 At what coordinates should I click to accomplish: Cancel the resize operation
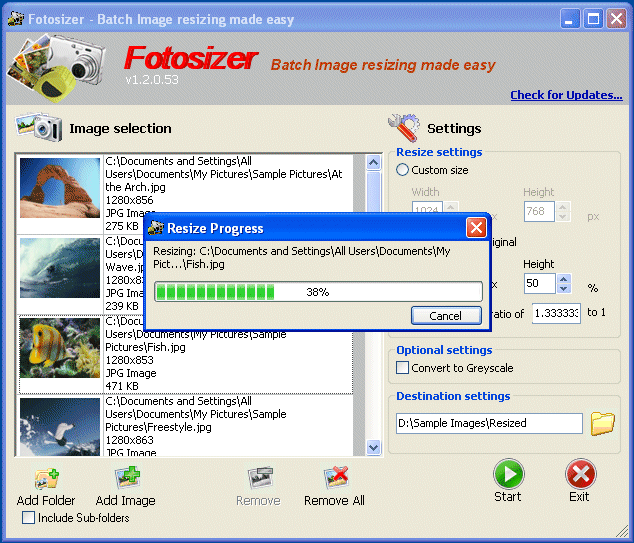tap(446, 315)
